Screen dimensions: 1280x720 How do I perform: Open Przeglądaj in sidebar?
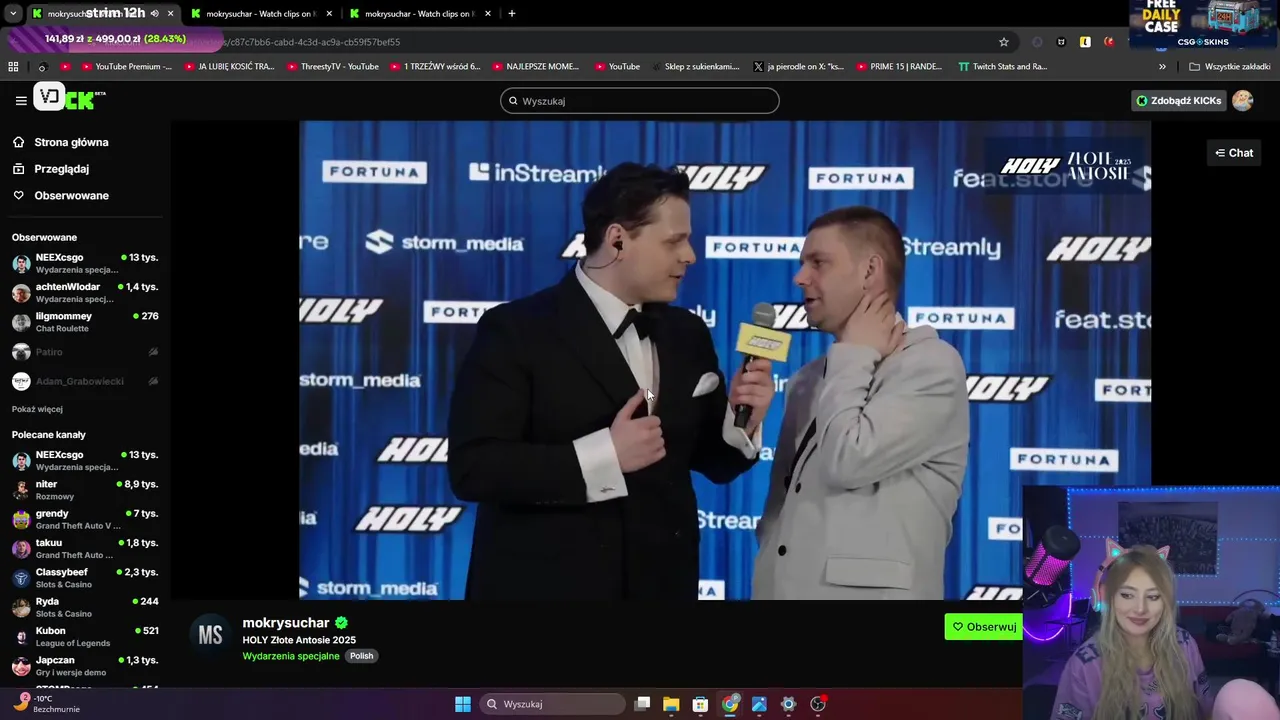click(x=61, y=169)
